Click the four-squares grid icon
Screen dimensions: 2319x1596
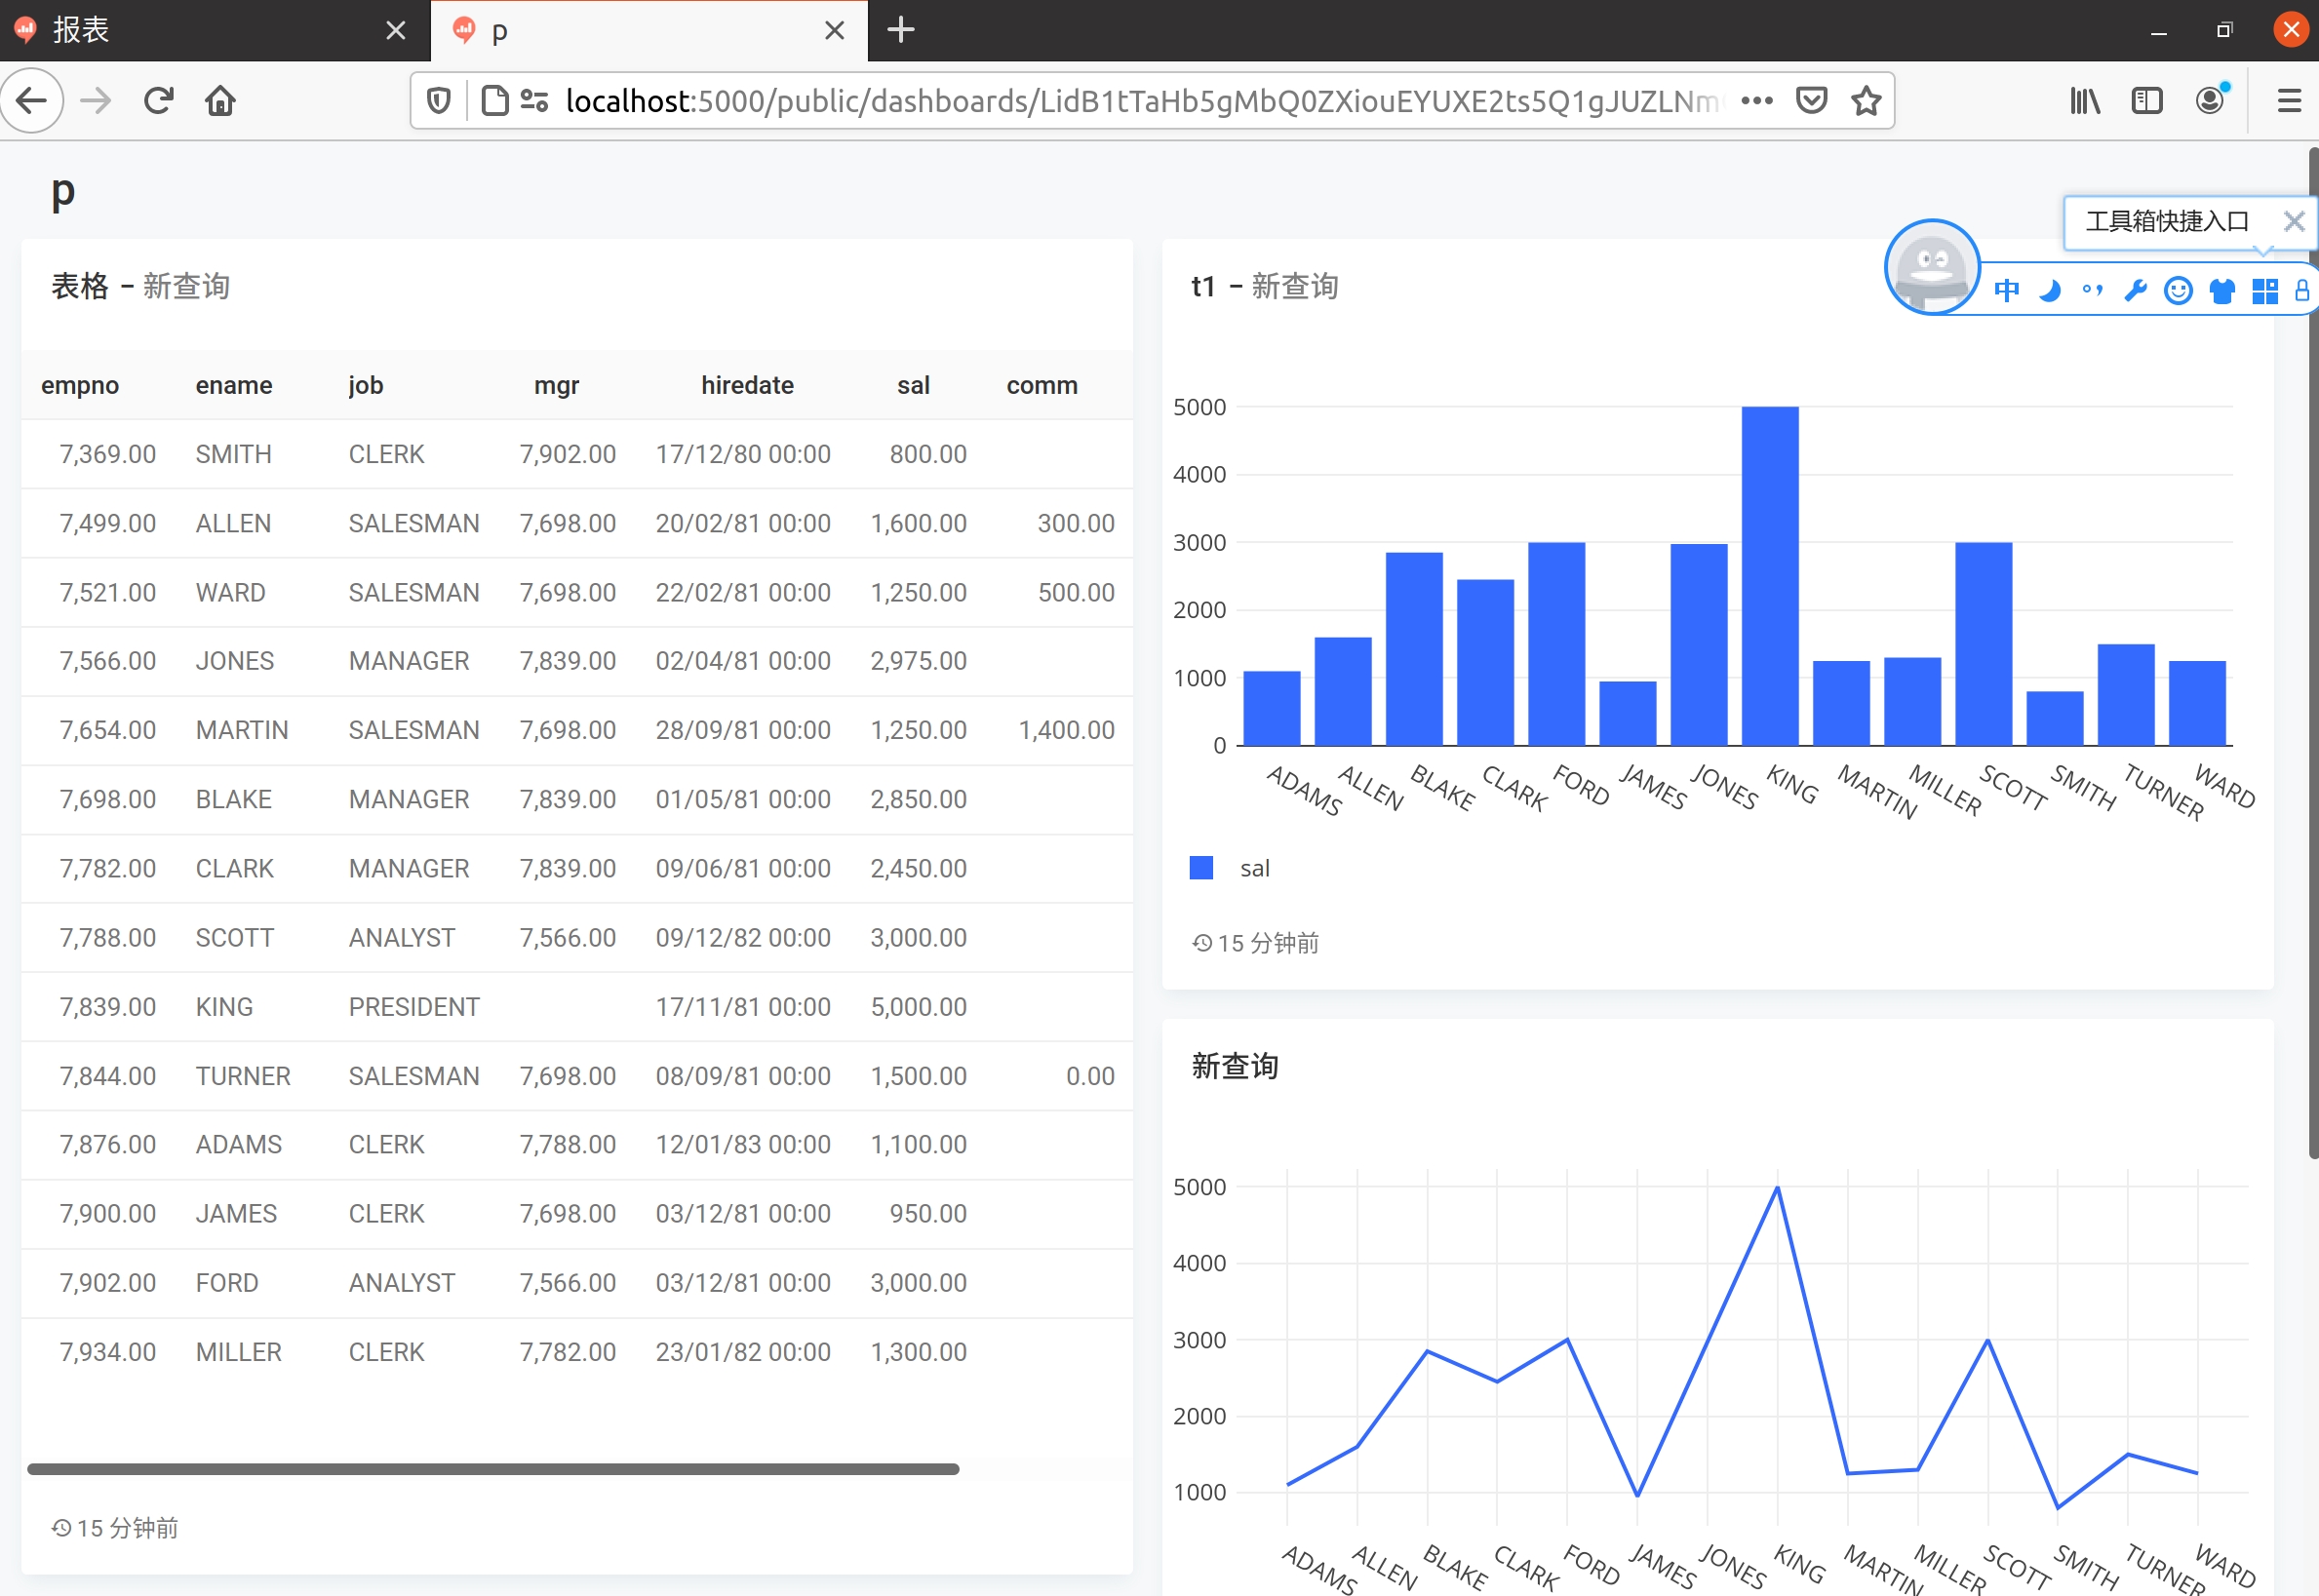[2265, 291]
